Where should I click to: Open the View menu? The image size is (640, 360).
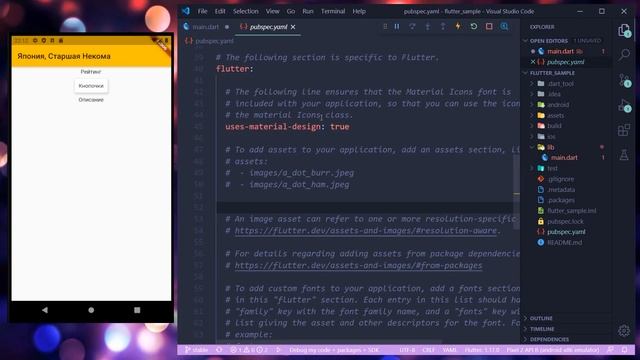[273, 11]
